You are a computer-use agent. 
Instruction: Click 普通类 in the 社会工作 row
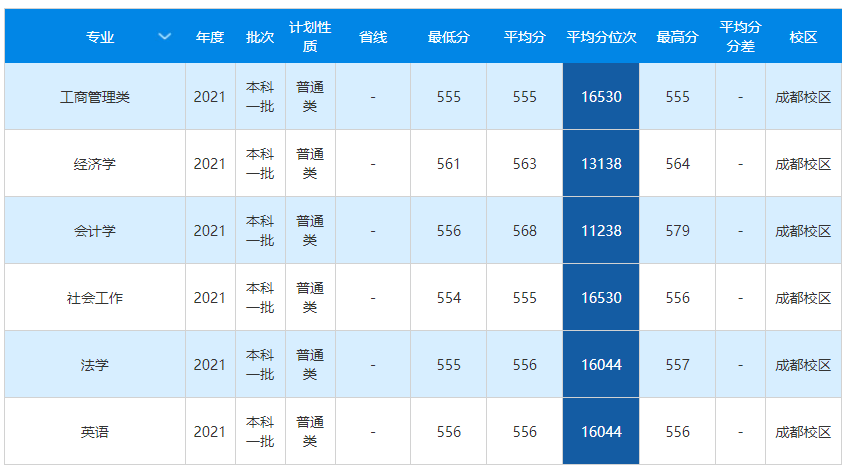click(310, 298)
